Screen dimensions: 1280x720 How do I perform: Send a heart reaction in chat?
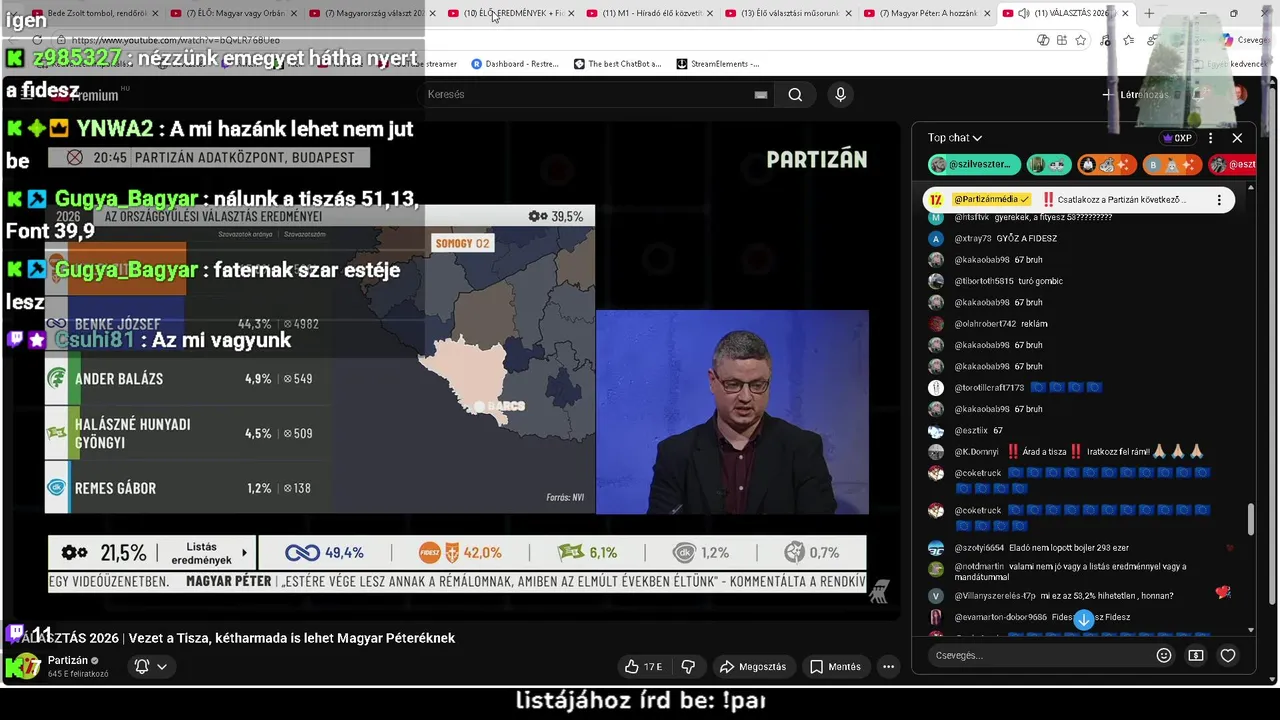[x=1228, y=655]
